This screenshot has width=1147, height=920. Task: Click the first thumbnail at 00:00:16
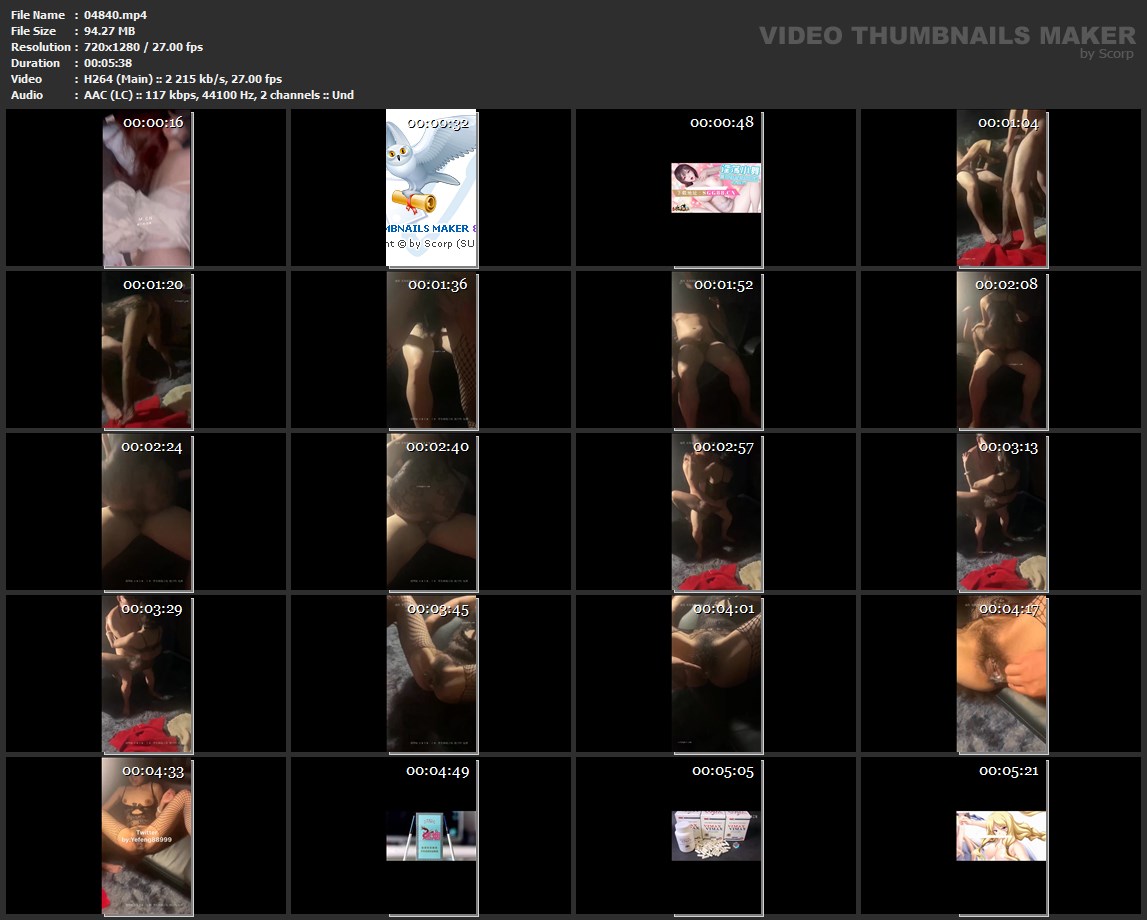pyautogui.click(x=147, y=188)
